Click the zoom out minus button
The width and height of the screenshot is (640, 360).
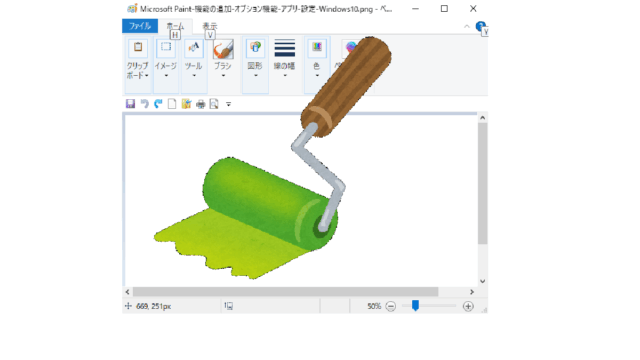tap(391, 306)
